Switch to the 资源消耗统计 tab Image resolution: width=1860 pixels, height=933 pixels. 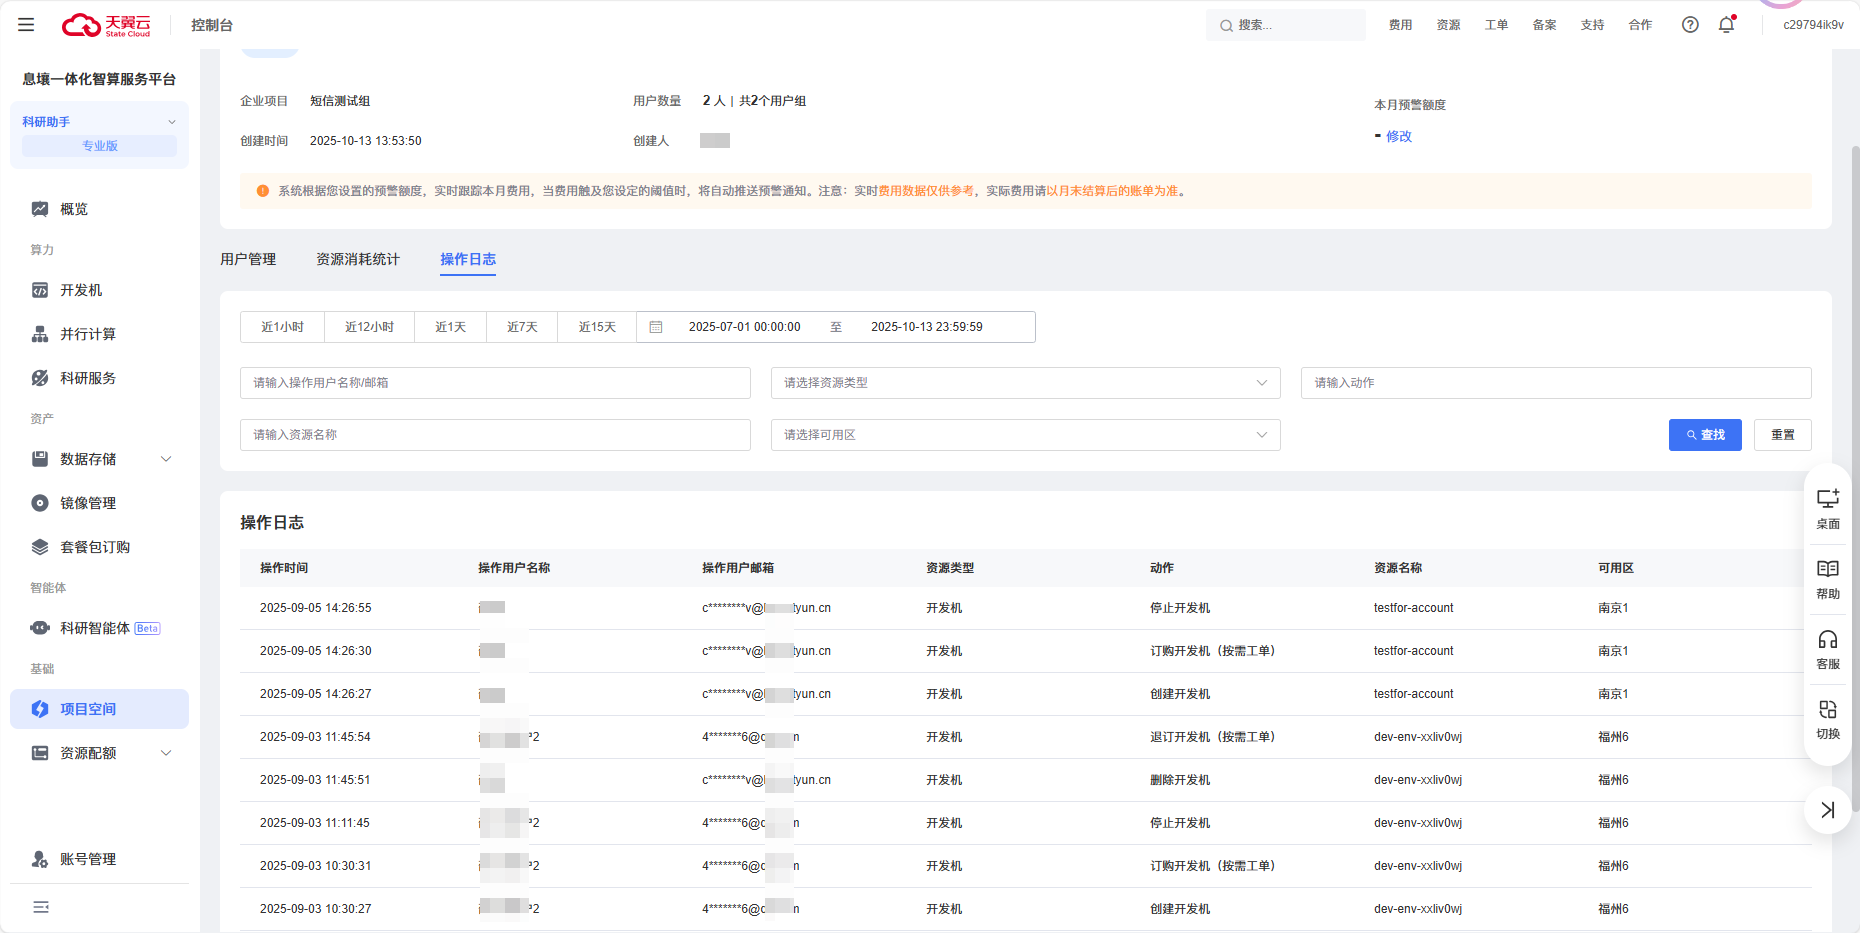[358, 259]
